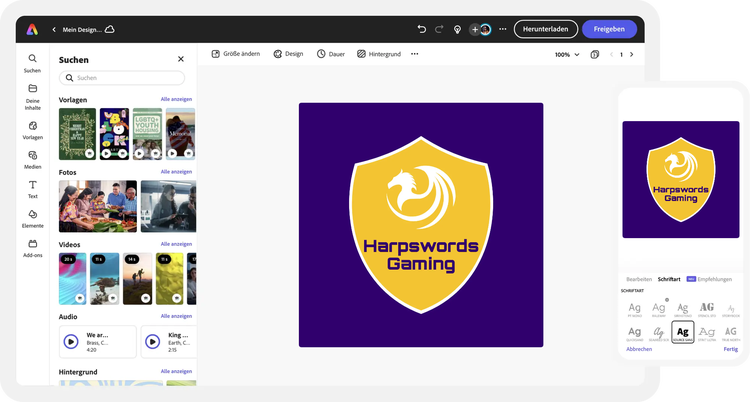This screenshot has height=402, width=750.
Task: Switch to the Schriftart tab
Action: coord(669,278)
